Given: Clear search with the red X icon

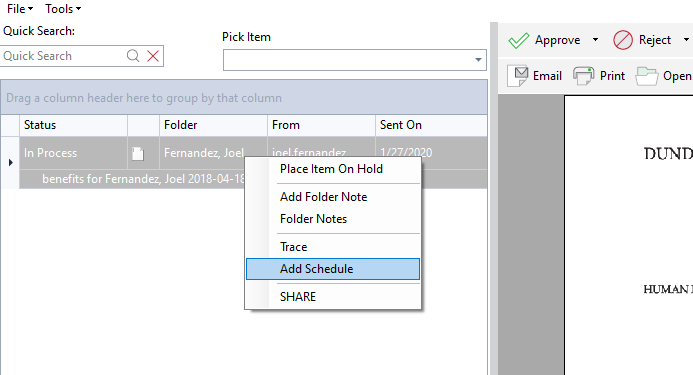Looking at the screenshot, I should [x=153, y=56].
